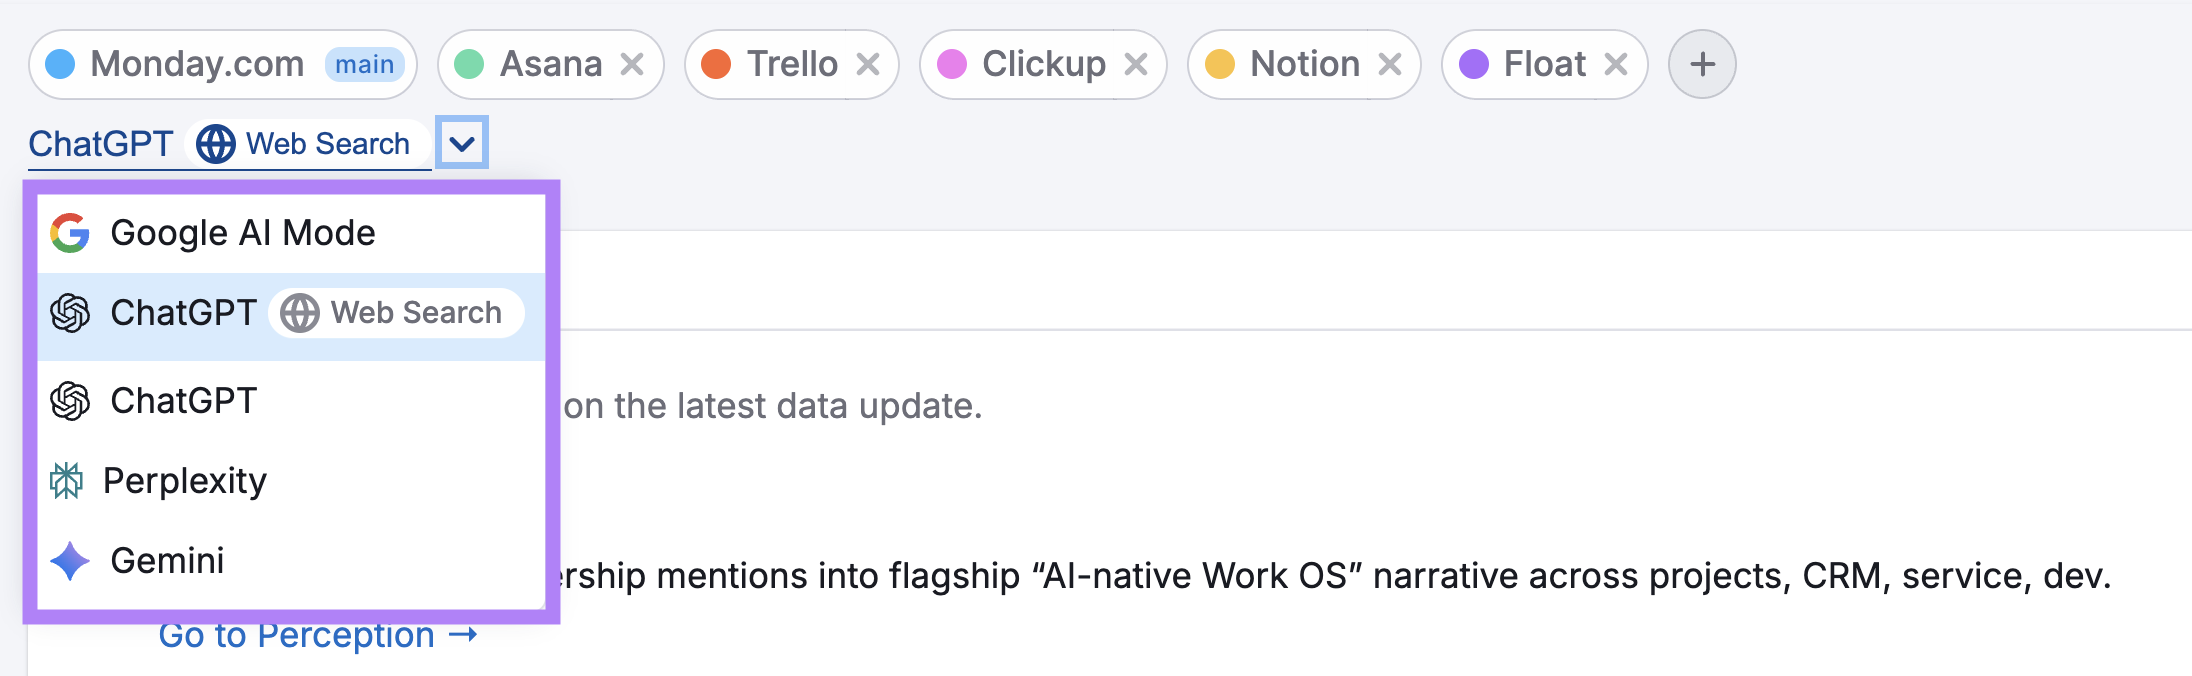This screenshot has width=2192, height=676.
Task: Collapse the AI model dropdown chevron
Action: pyautogui.click(x=462, y=143)
